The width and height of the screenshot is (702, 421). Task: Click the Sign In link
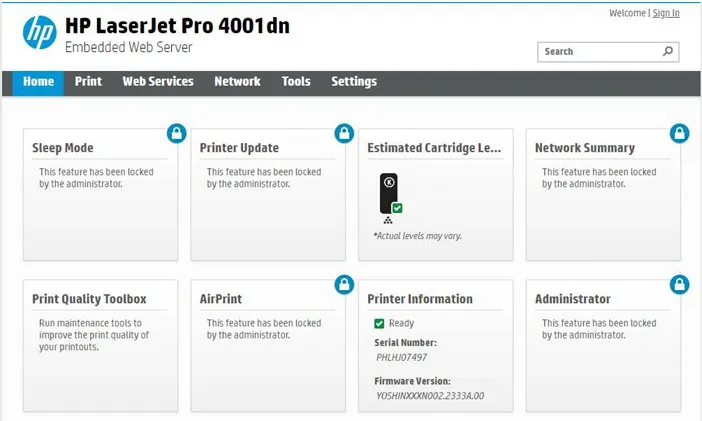pyautogui.click(x=666, y=13)
